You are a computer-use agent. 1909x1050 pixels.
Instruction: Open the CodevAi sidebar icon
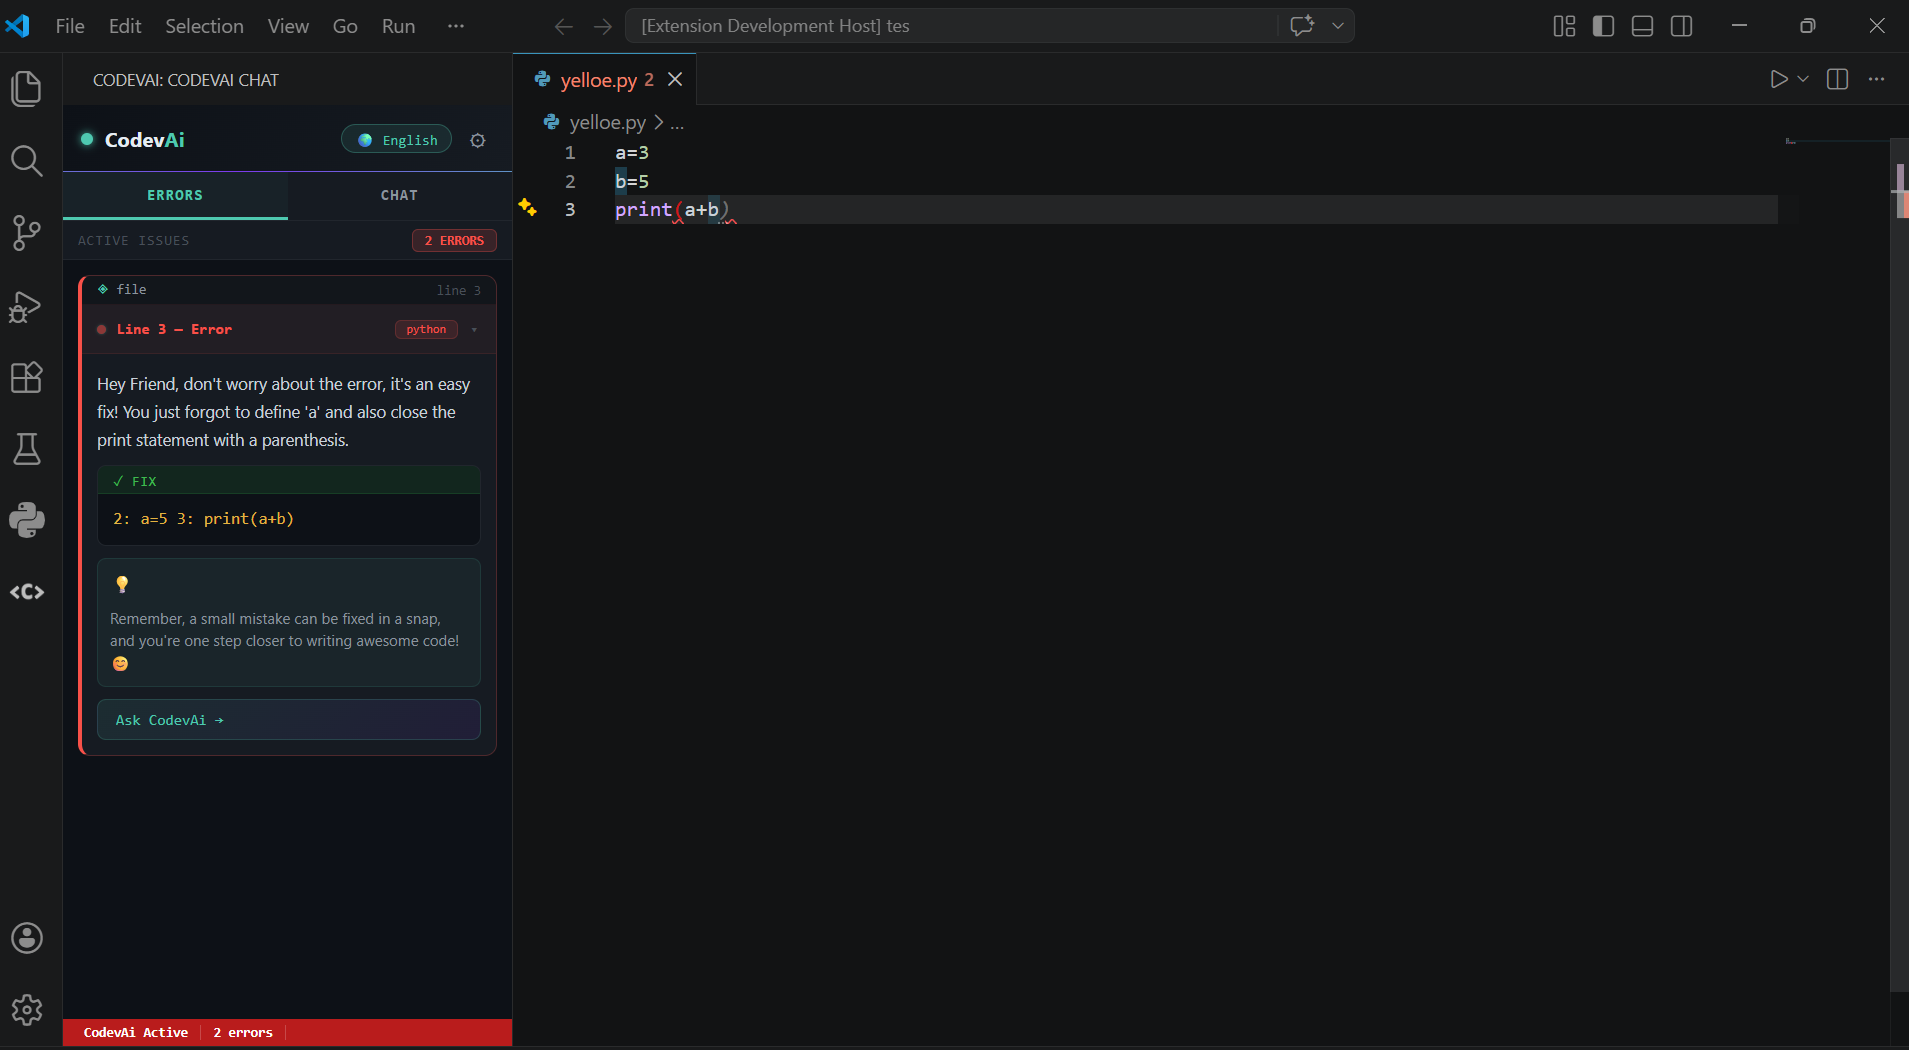27,592
